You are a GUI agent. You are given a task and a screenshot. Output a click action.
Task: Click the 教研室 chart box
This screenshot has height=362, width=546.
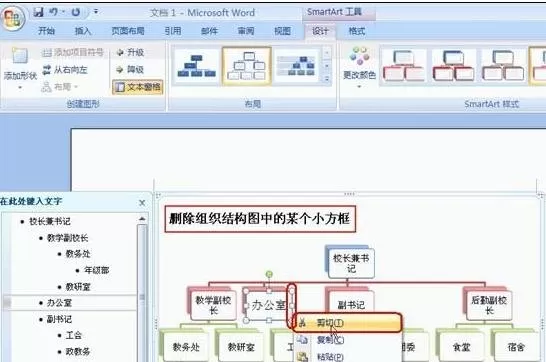click(x=241, y=347)
